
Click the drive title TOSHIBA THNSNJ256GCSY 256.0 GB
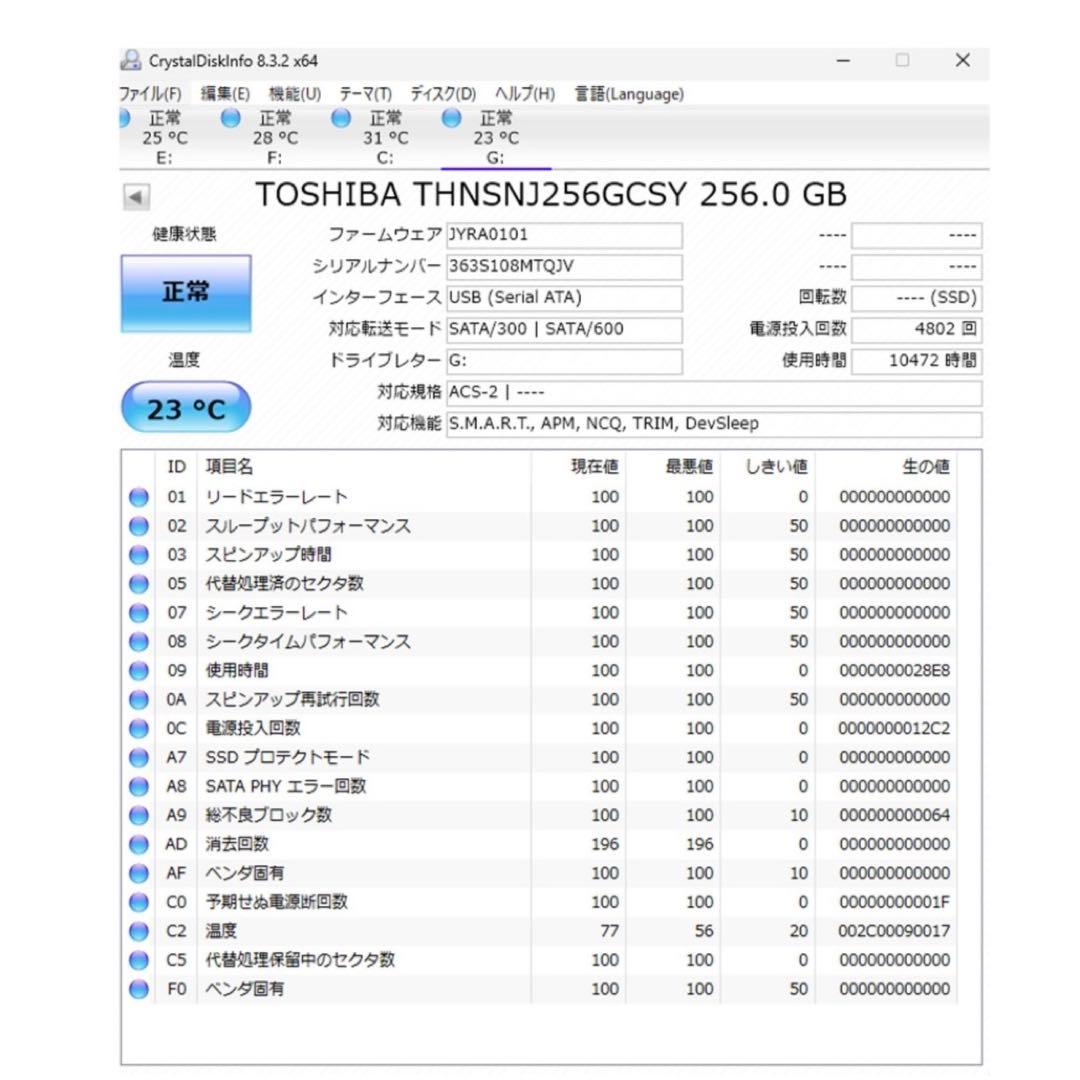point(551,195)
